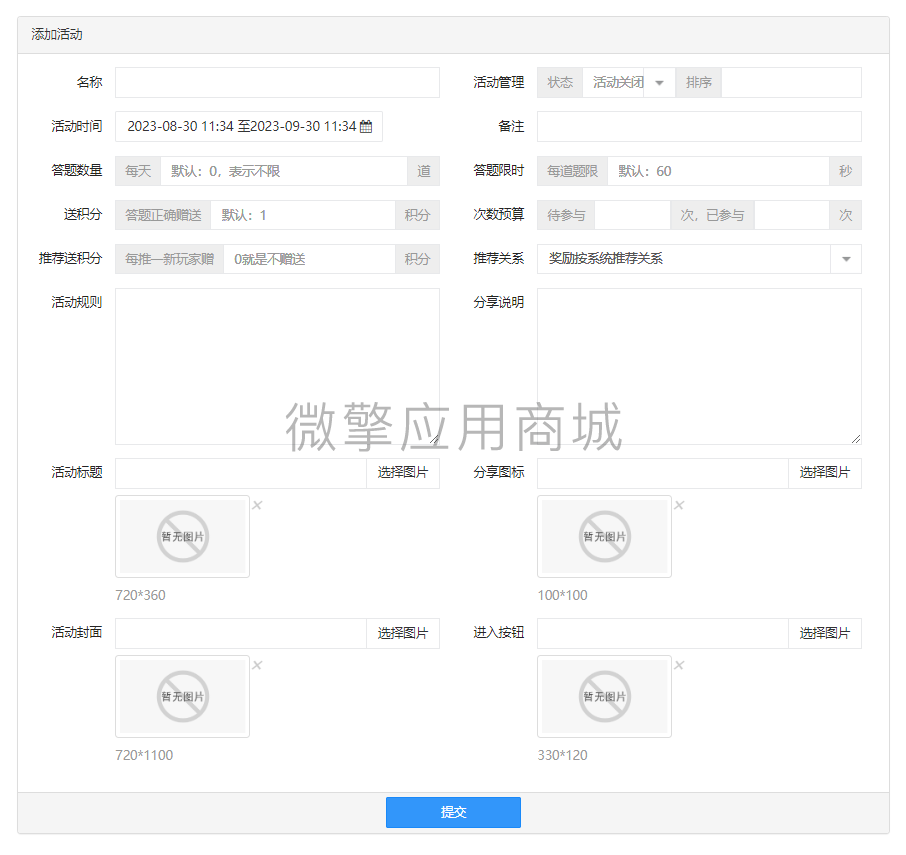
Task: Click the 每道题限 addon label
Action: 573,171
